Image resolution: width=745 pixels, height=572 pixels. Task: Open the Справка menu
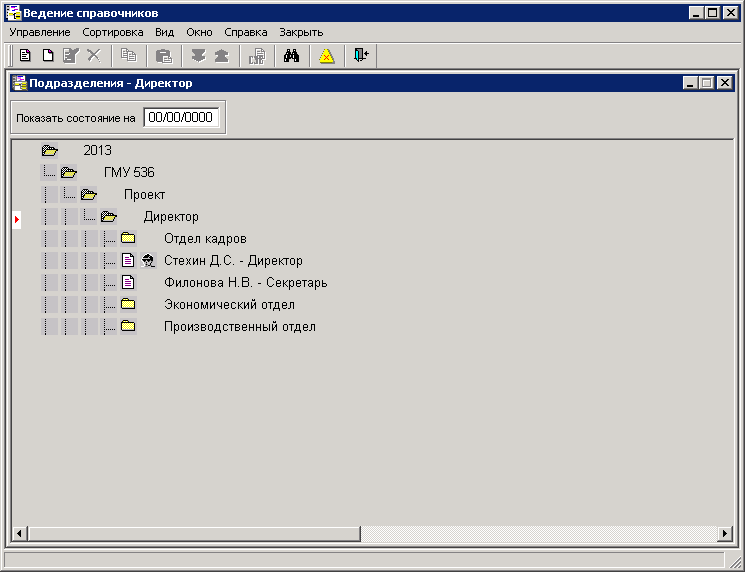click(246, 32)
